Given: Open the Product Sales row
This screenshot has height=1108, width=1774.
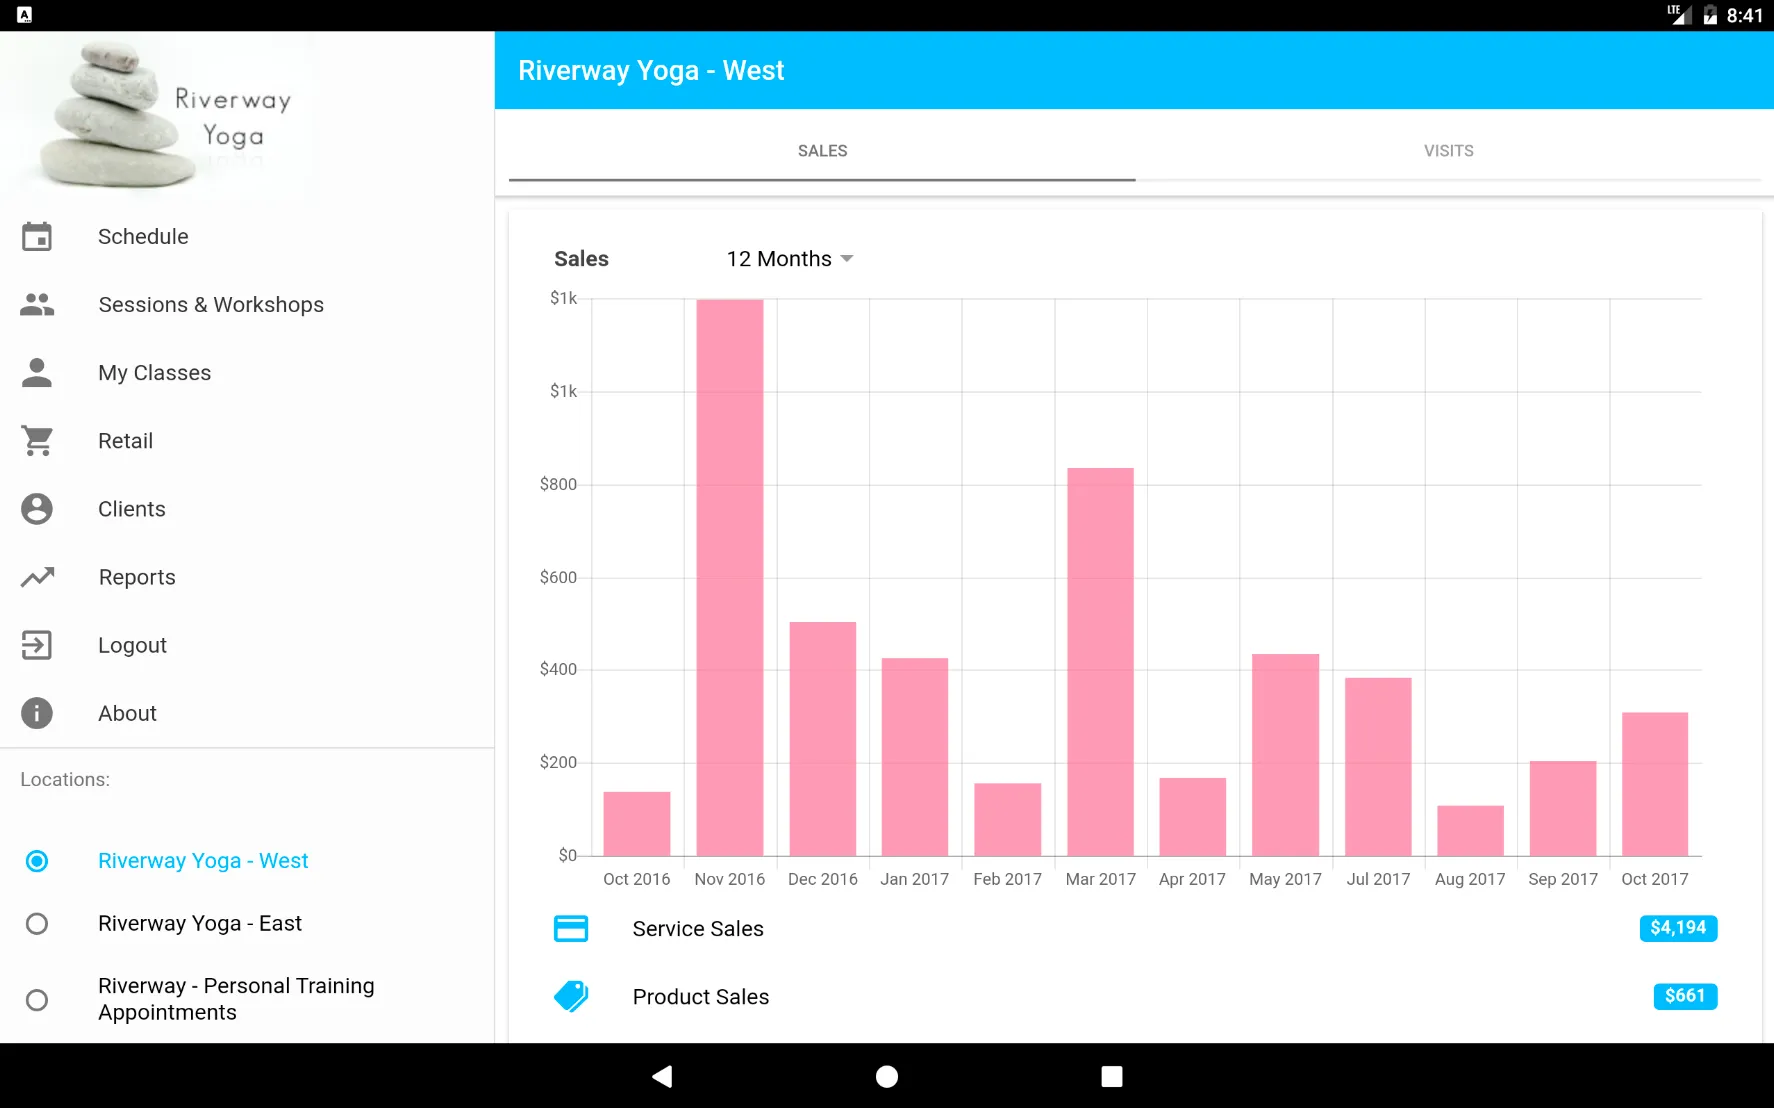Looking at the screenshot, I should 1135,997.
